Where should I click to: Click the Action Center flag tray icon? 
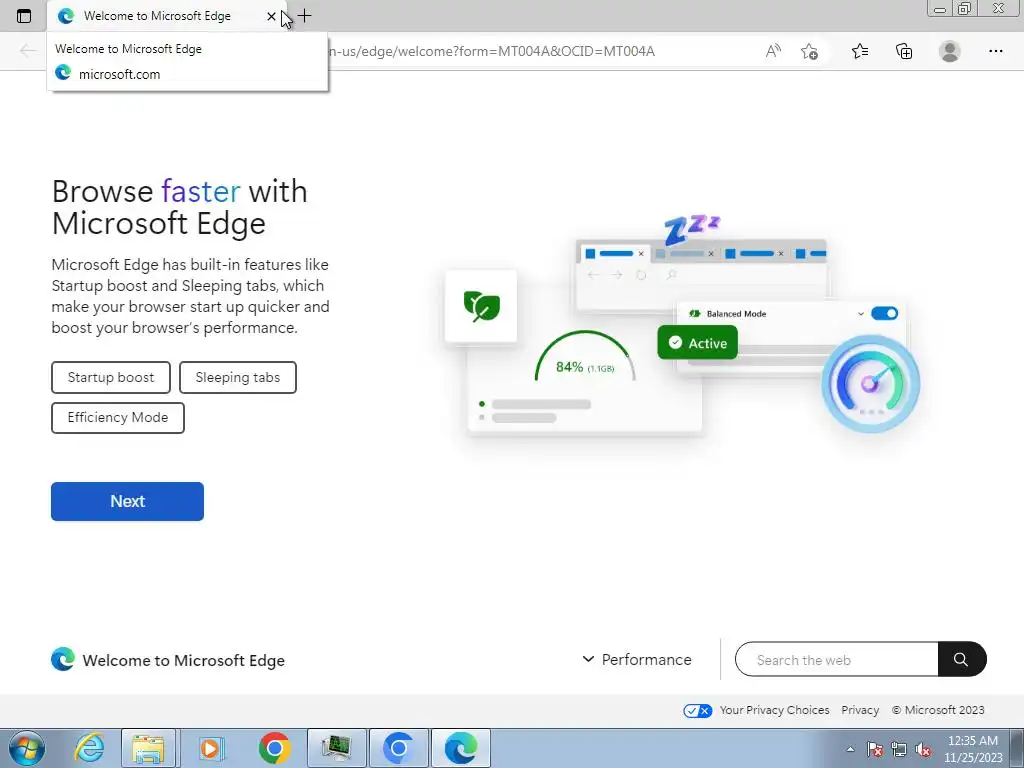click(x=875, y=749)
